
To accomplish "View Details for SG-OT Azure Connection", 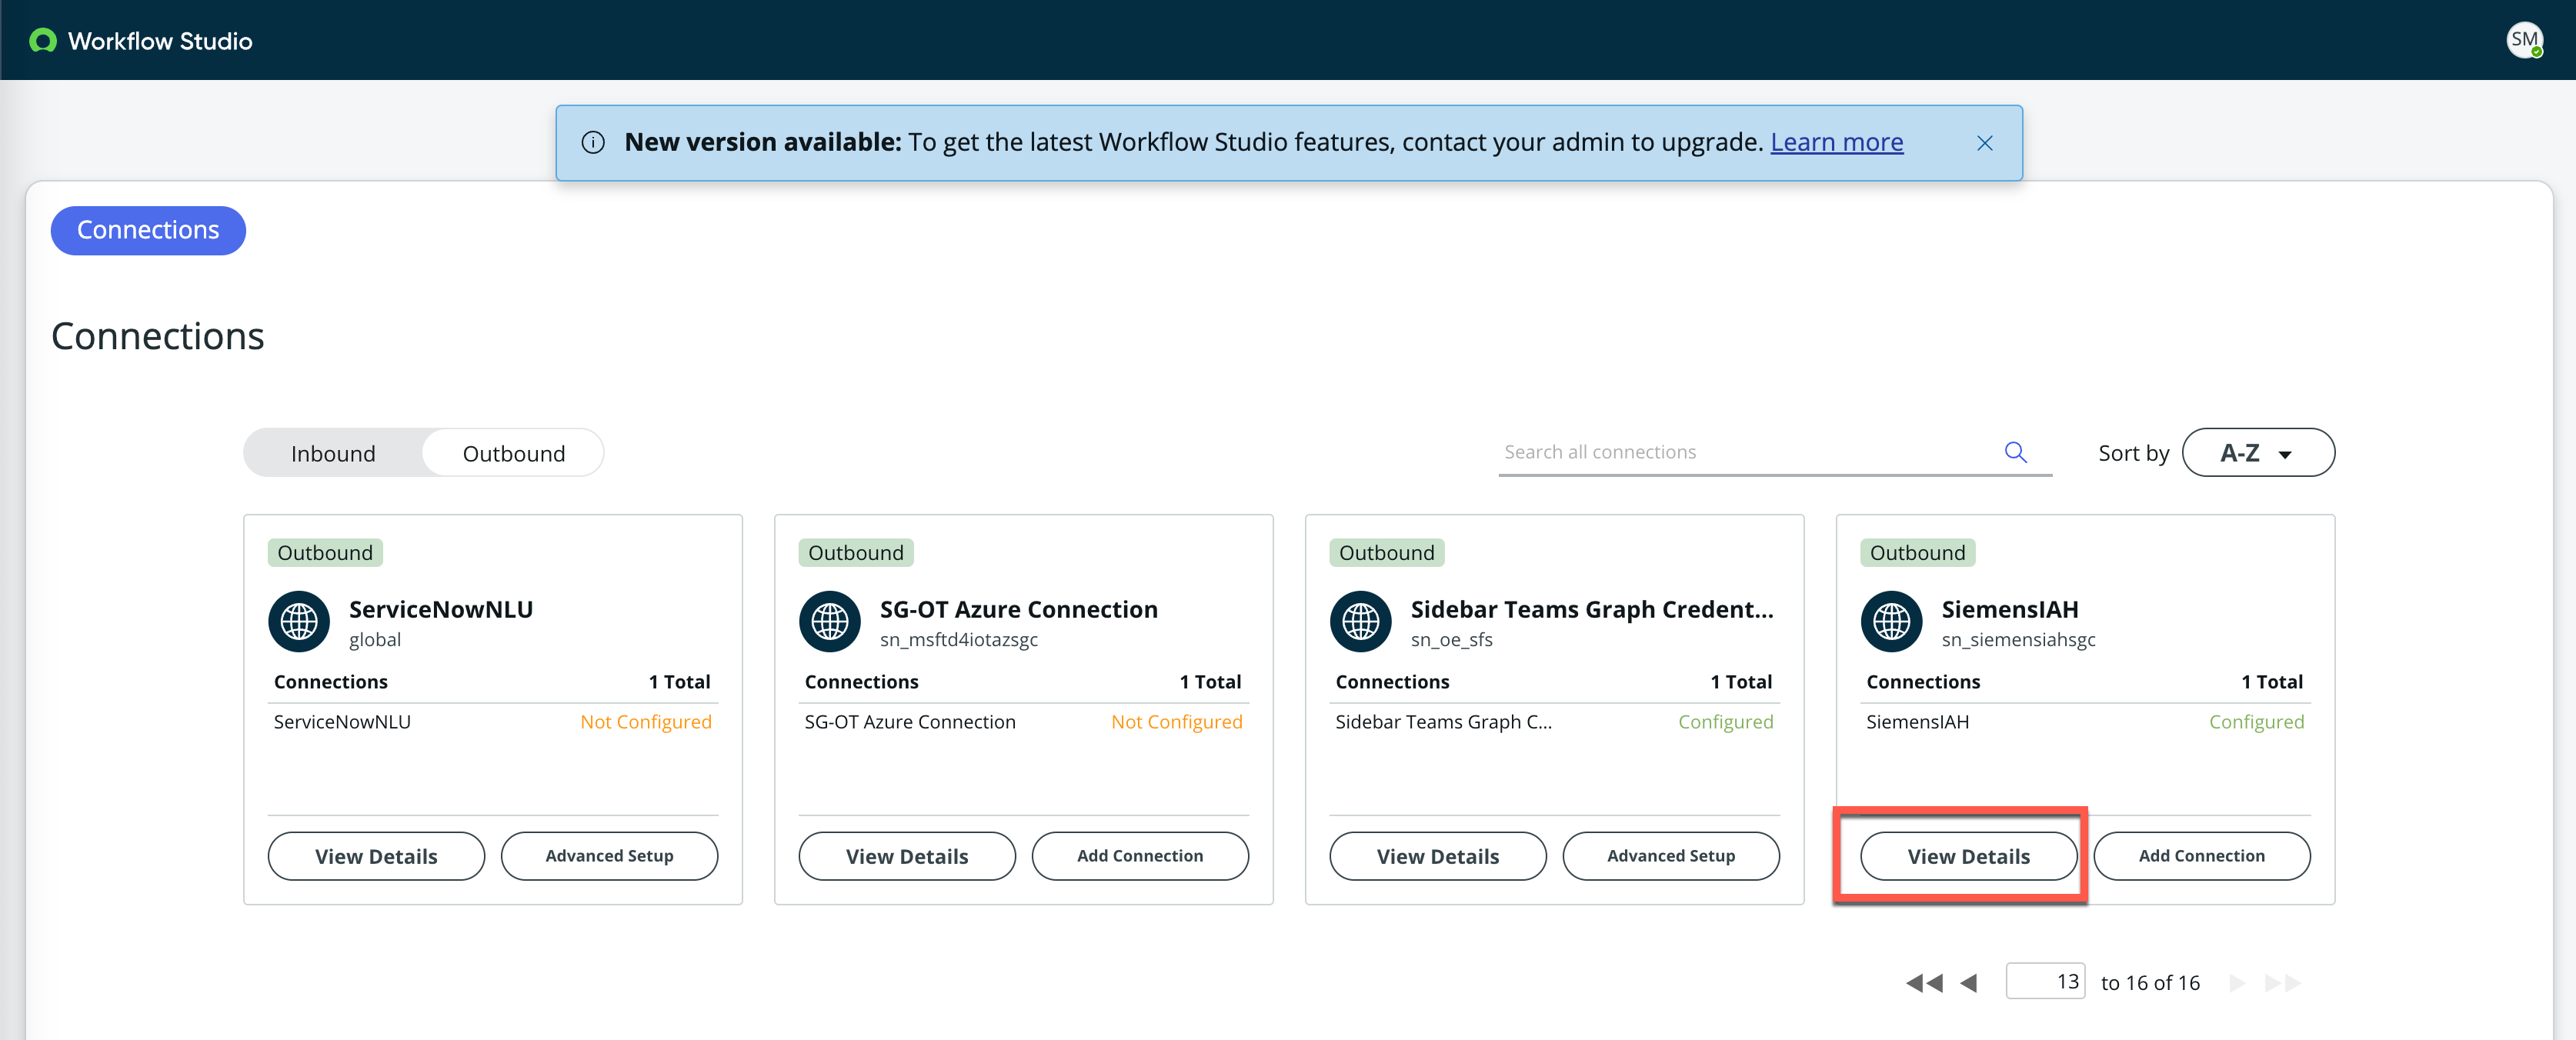I will click(907, 856).
